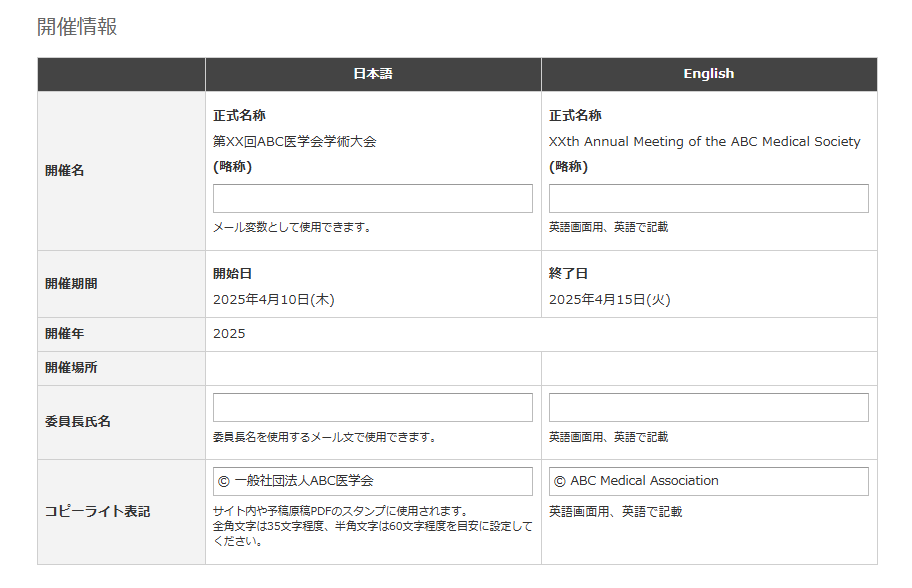Click the Japanese 略称 input field
This screenshot has width=912, height=588.
click(x=372, y=198)
